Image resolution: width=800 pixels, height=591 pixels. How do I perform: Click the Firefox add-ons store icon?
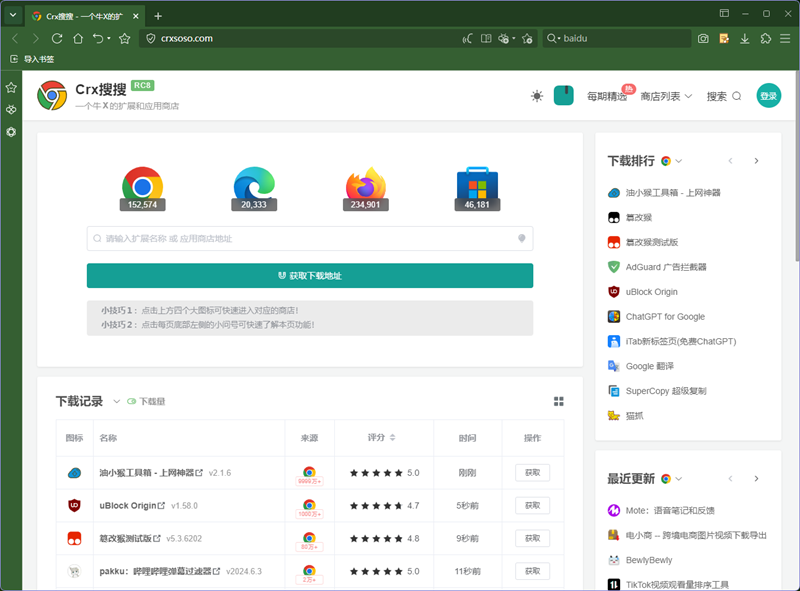365,186
